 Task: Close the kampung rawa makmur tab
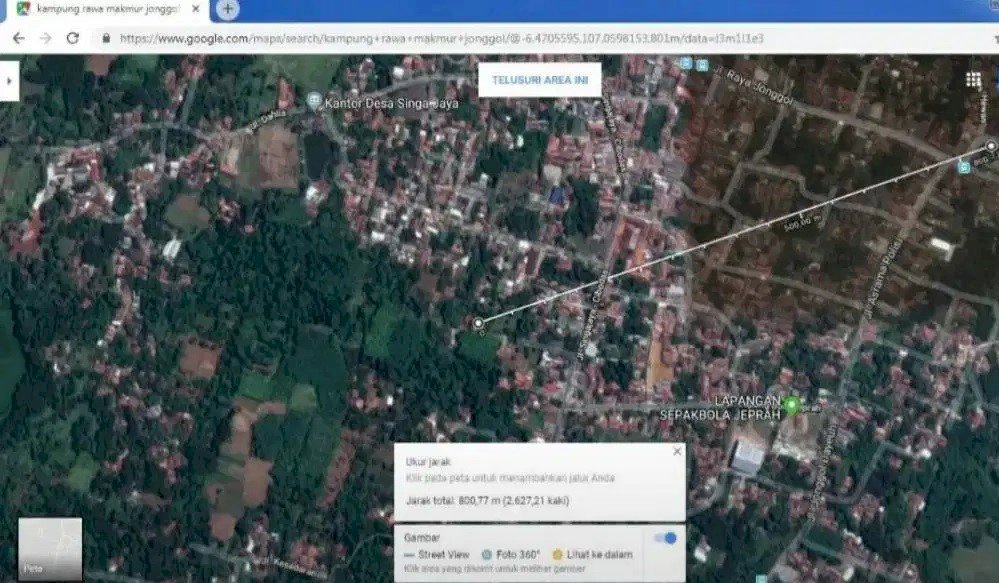pyautogui.click(x=198, y=9)
